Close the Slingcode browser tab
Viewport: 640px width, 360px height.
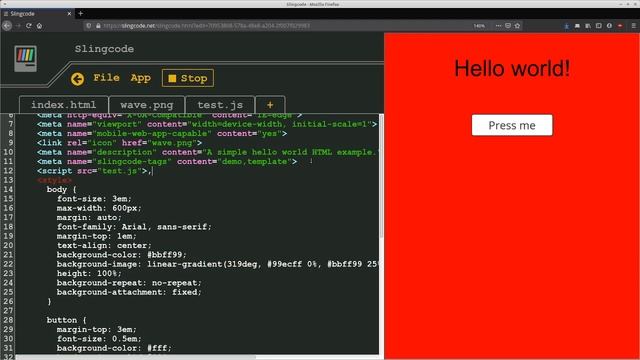pyautogui.click(x=69, y=13)
